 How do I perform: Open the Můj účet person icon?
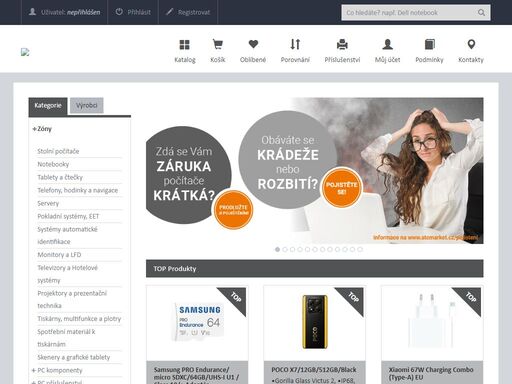pyautogui.click(x=387, y=44)
